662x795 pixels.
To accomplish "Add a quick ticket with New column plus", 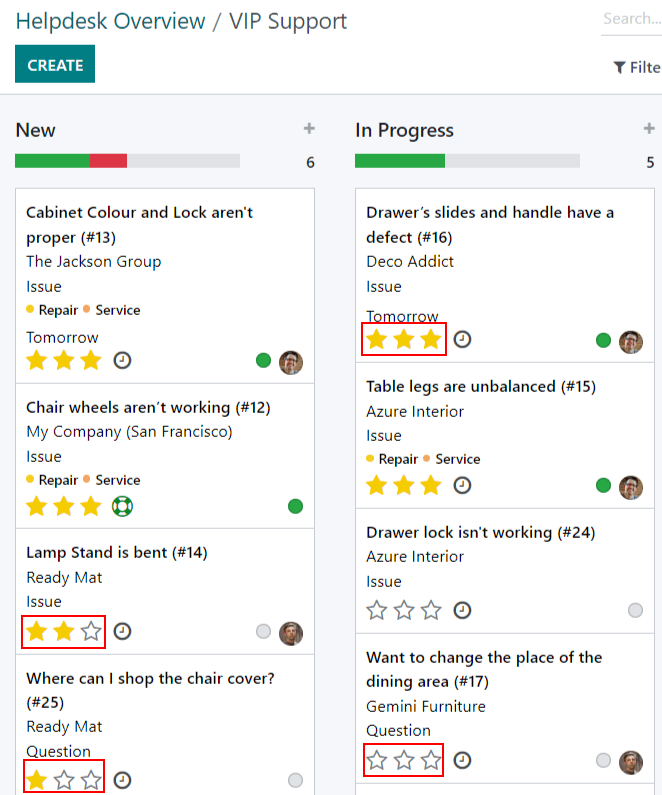I will tap(309, 128).
